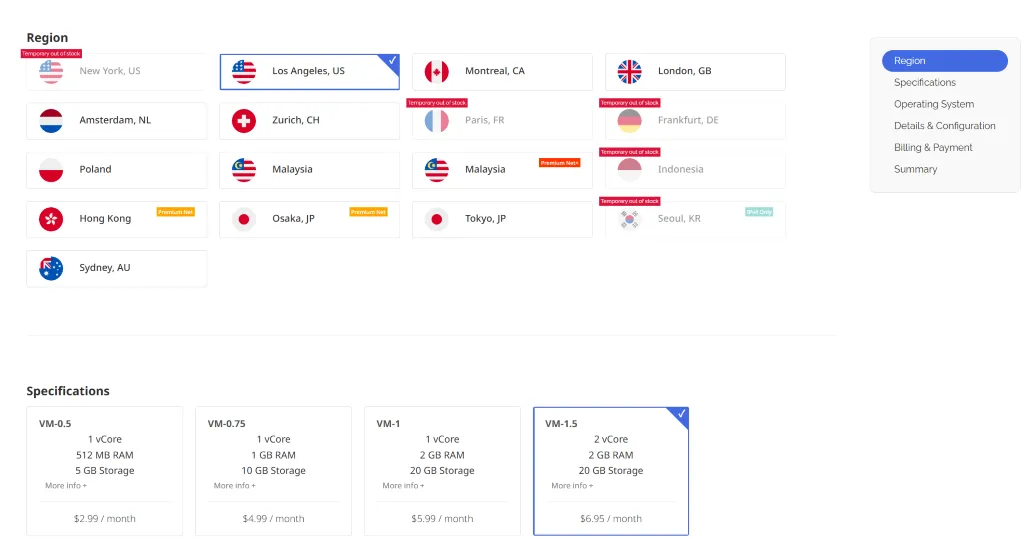Viewport: 1024px width, 539px height.
Task: Jump to Billing & Payment section
Action: (x=933, y=148)
